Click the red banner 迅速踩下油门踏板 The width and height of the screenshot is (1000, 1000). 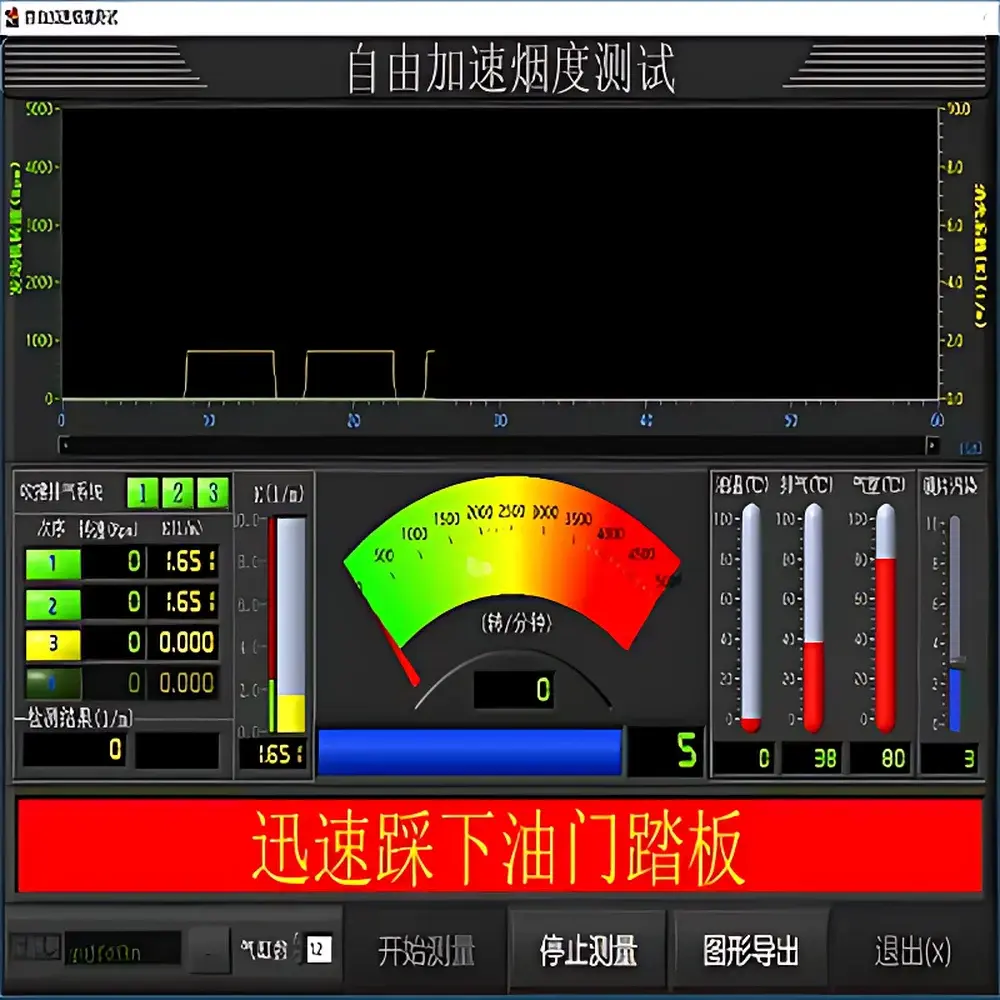(x=499, y=846)
